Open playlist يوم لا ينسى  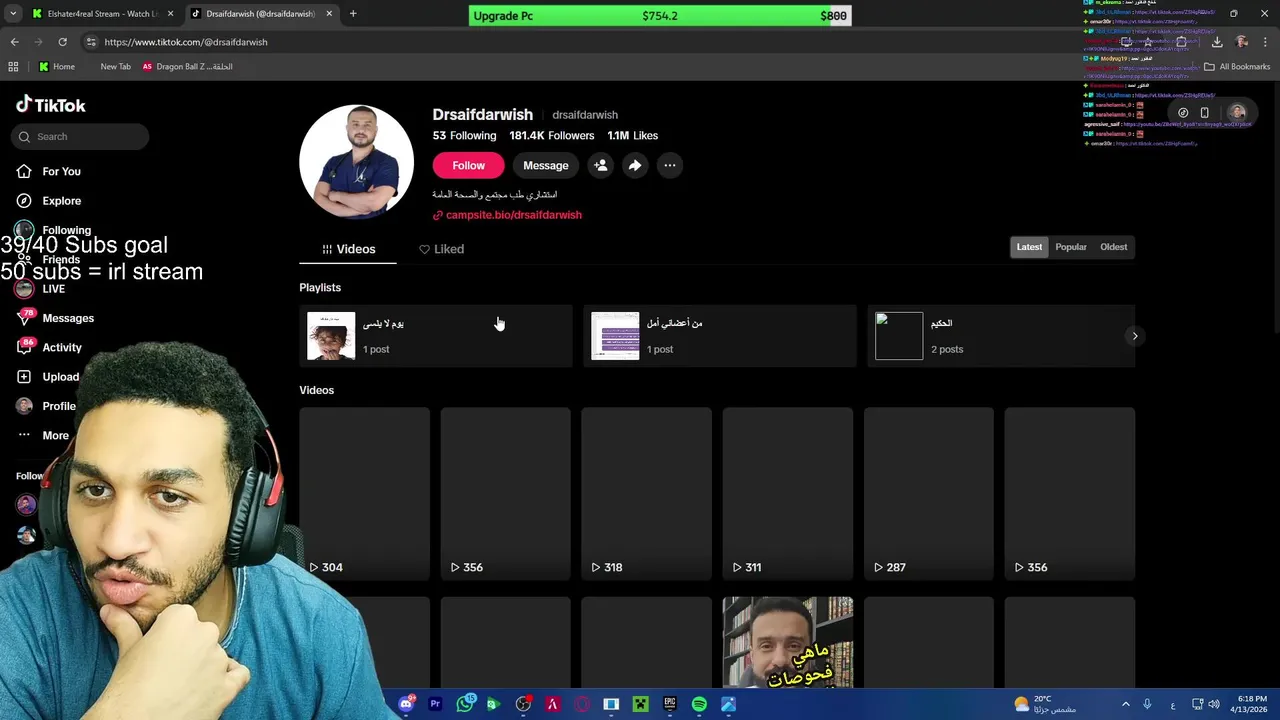click(x=436, y=336)
